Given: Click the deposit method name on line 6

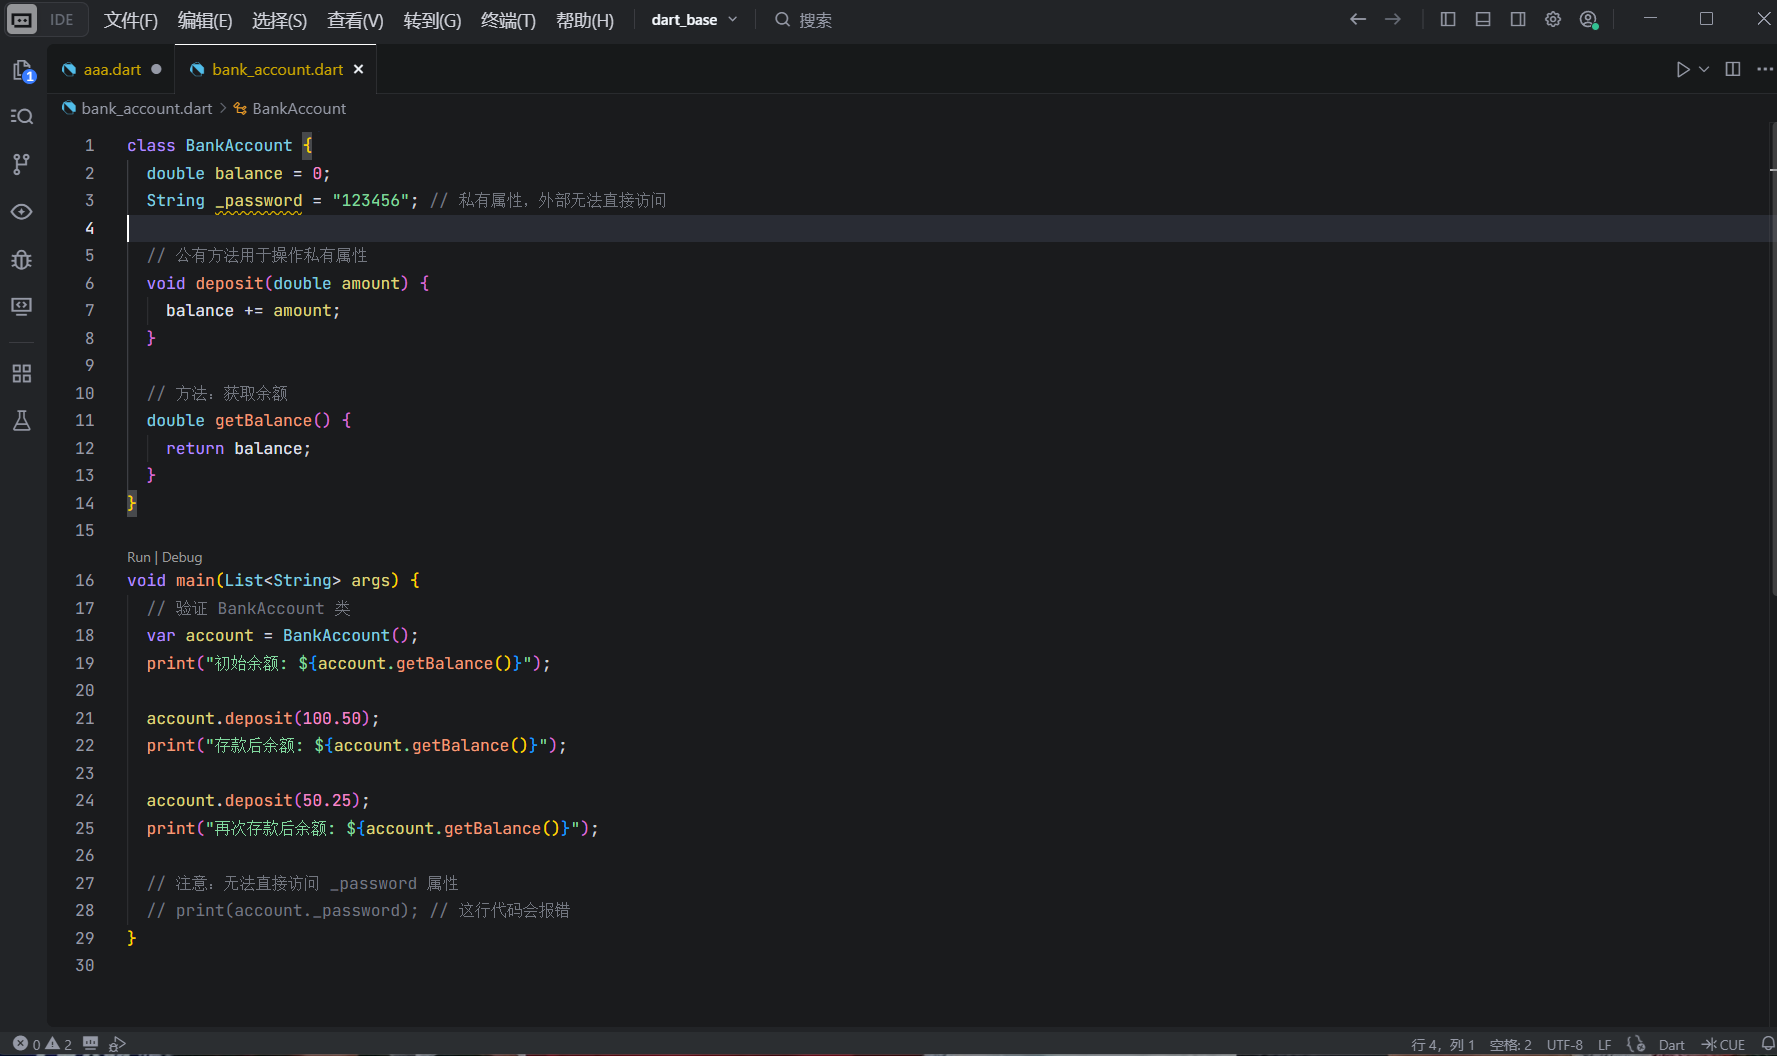Looking at the screenshot, I should (229, 284).
